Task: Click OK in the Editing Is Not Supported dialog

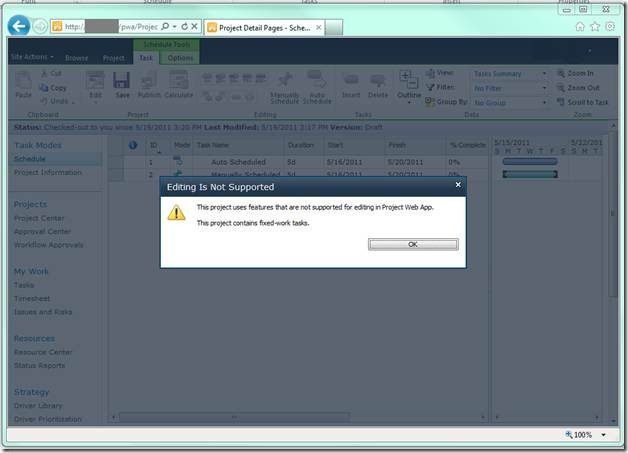Action: pyautogui.click(x=413, y=244)
